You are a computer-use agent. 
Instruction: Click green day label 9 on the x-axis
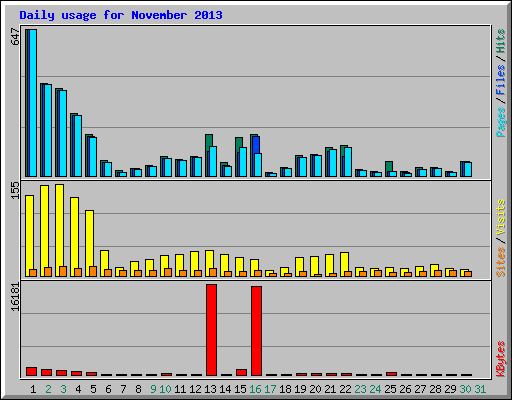[153, 389]
